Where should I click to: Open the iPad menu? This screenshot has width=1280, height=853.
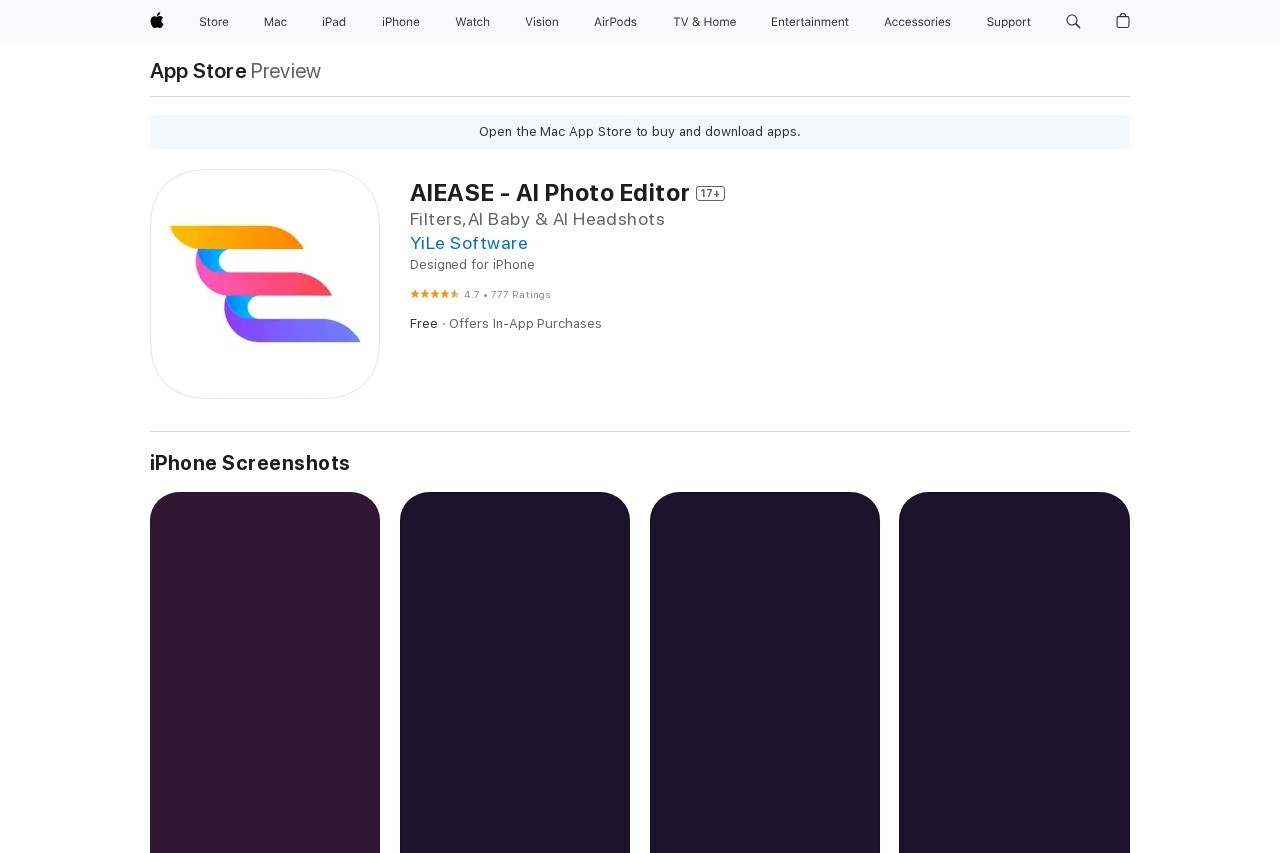point(334,22)
